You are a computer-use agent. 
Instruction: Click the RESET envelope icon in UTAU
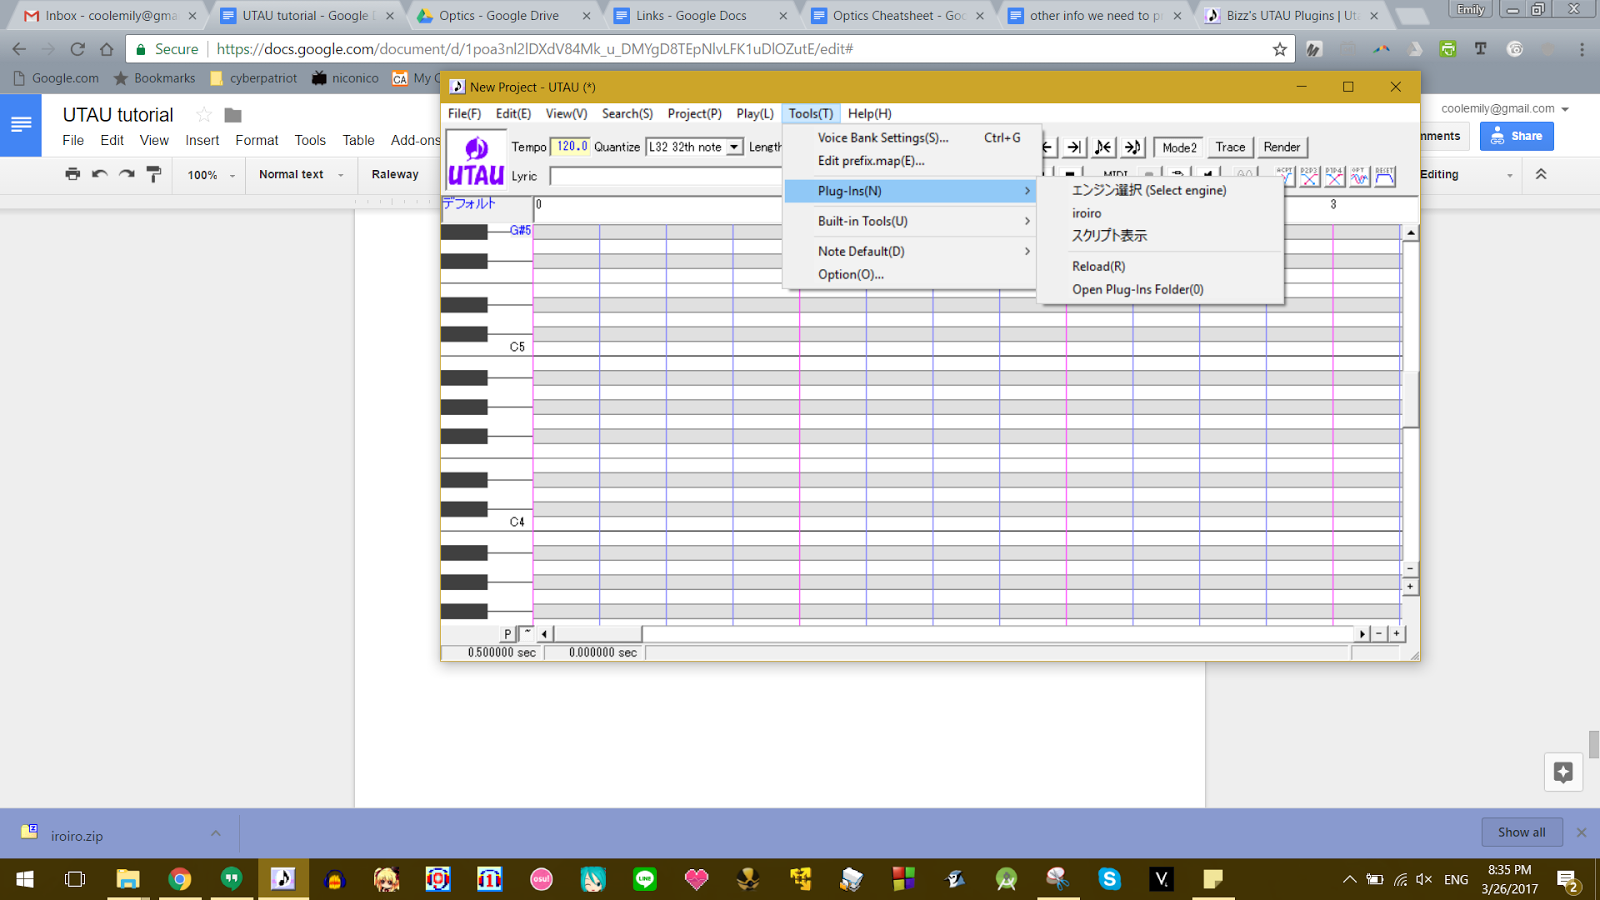(x=1385, y=177)
